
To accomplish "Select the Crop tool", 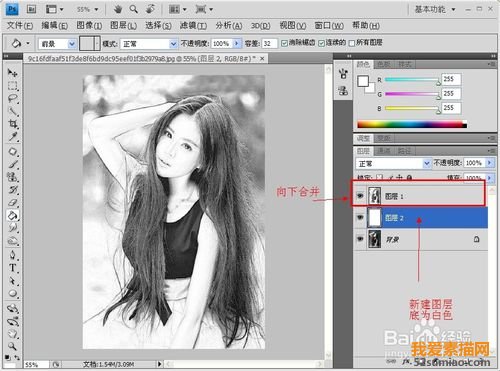I will 13,124.
